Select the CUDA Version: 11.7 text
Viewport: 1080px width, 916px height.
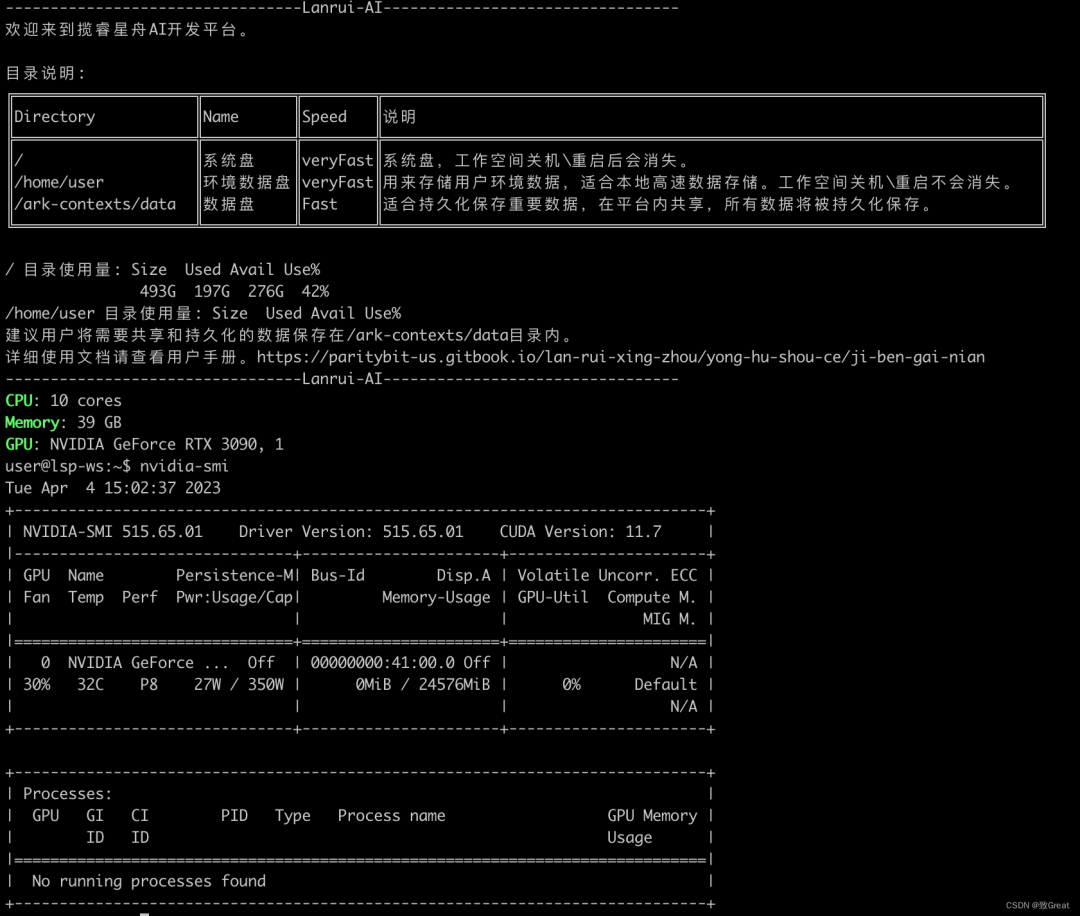580,532
